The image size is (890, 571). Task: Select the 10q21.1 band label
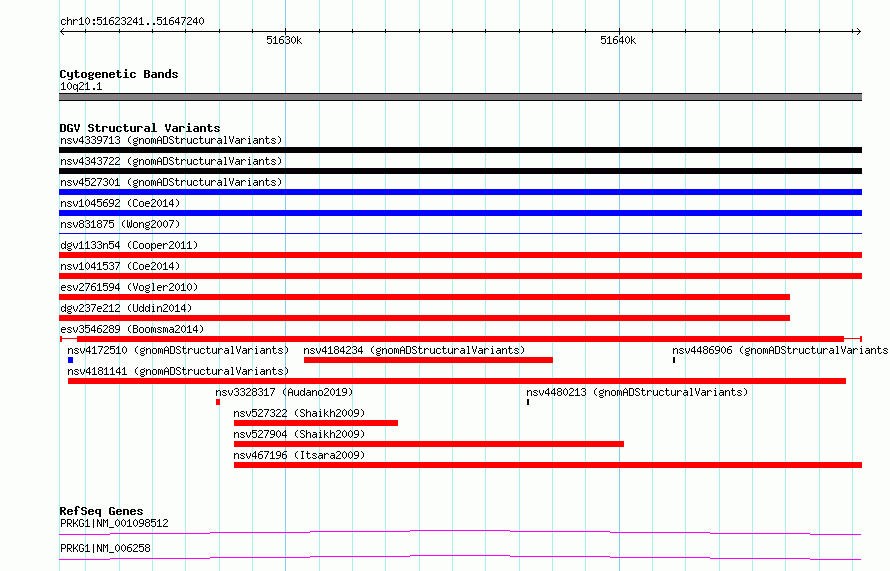point(81,86)
